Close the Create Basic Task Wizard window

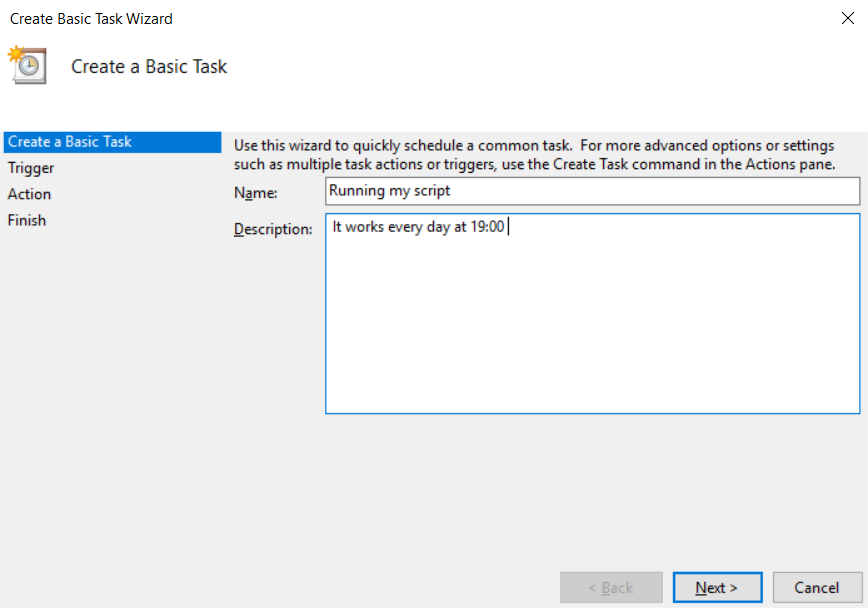point(847,18)
